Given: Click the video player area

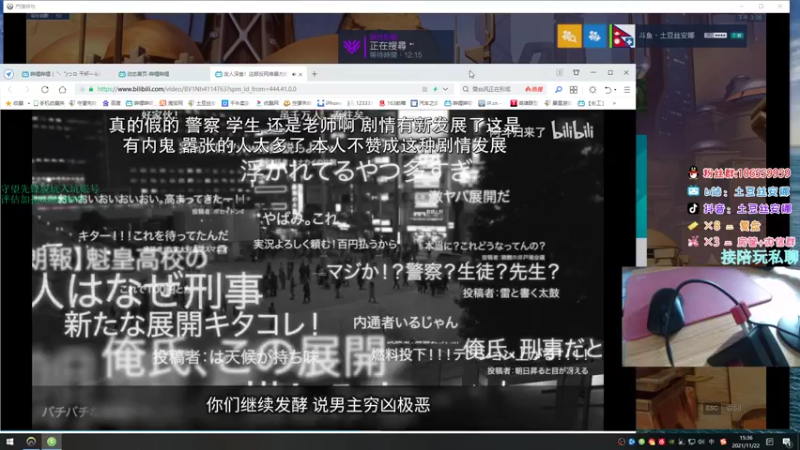Looking at the screenshot, I should point(318,269).
